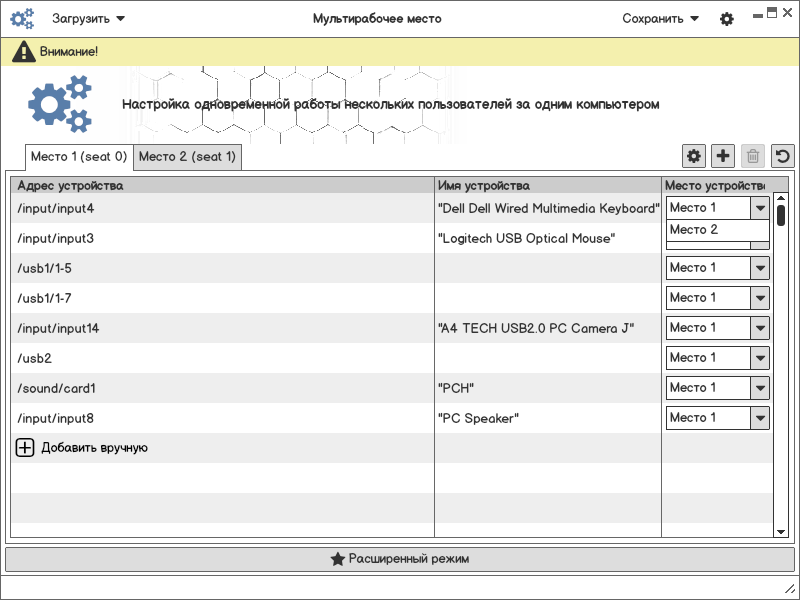Click the Dell Wired Multimedia Keyboard name

tap(548, 208)
